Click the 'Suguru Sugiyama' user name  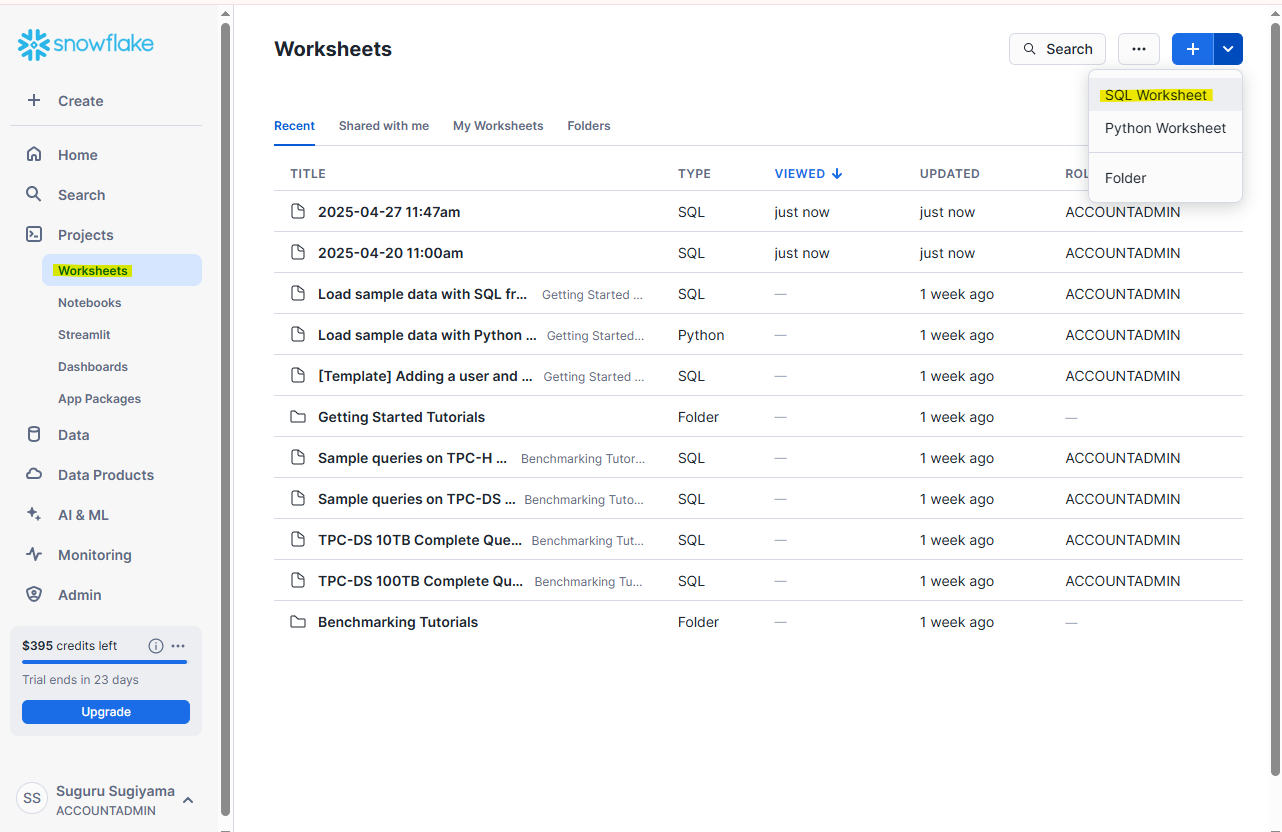115,791
